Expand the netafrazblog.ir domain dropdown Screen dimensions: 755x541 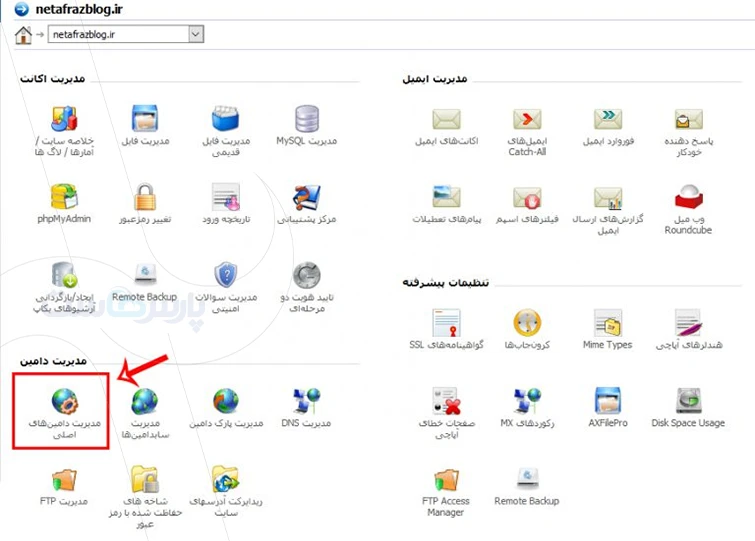pos(195,34)
